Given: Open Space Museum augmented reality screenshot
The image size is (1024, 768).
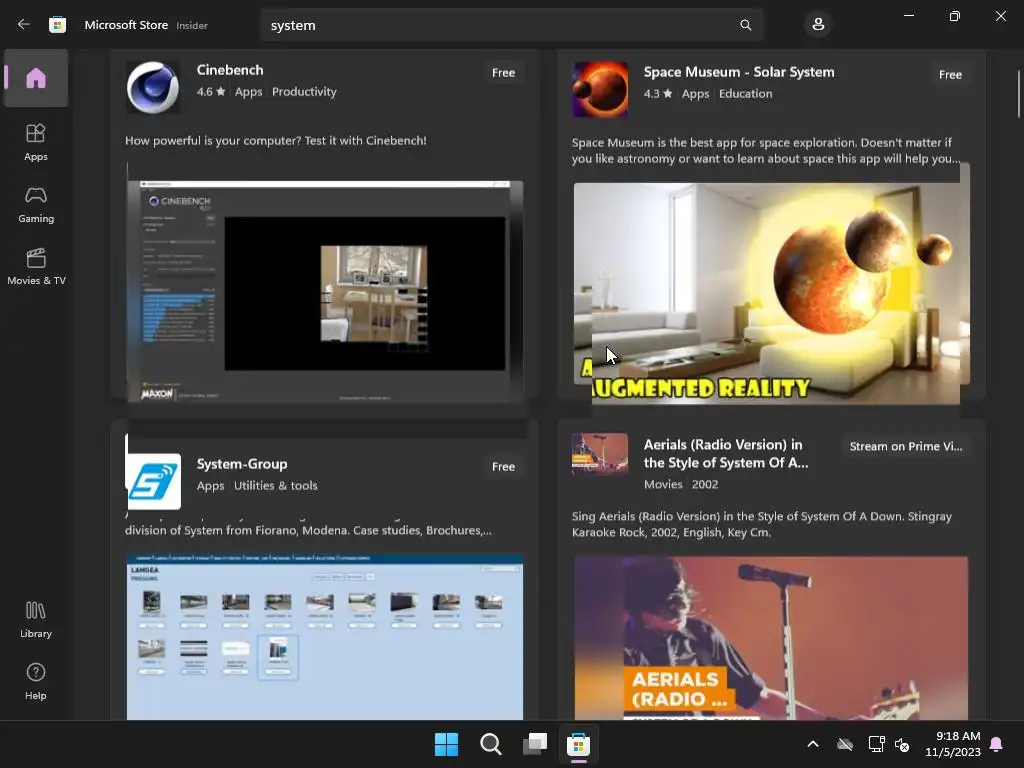Looking at the screenshot, I should pyautogui.click(x=771, y=293).
